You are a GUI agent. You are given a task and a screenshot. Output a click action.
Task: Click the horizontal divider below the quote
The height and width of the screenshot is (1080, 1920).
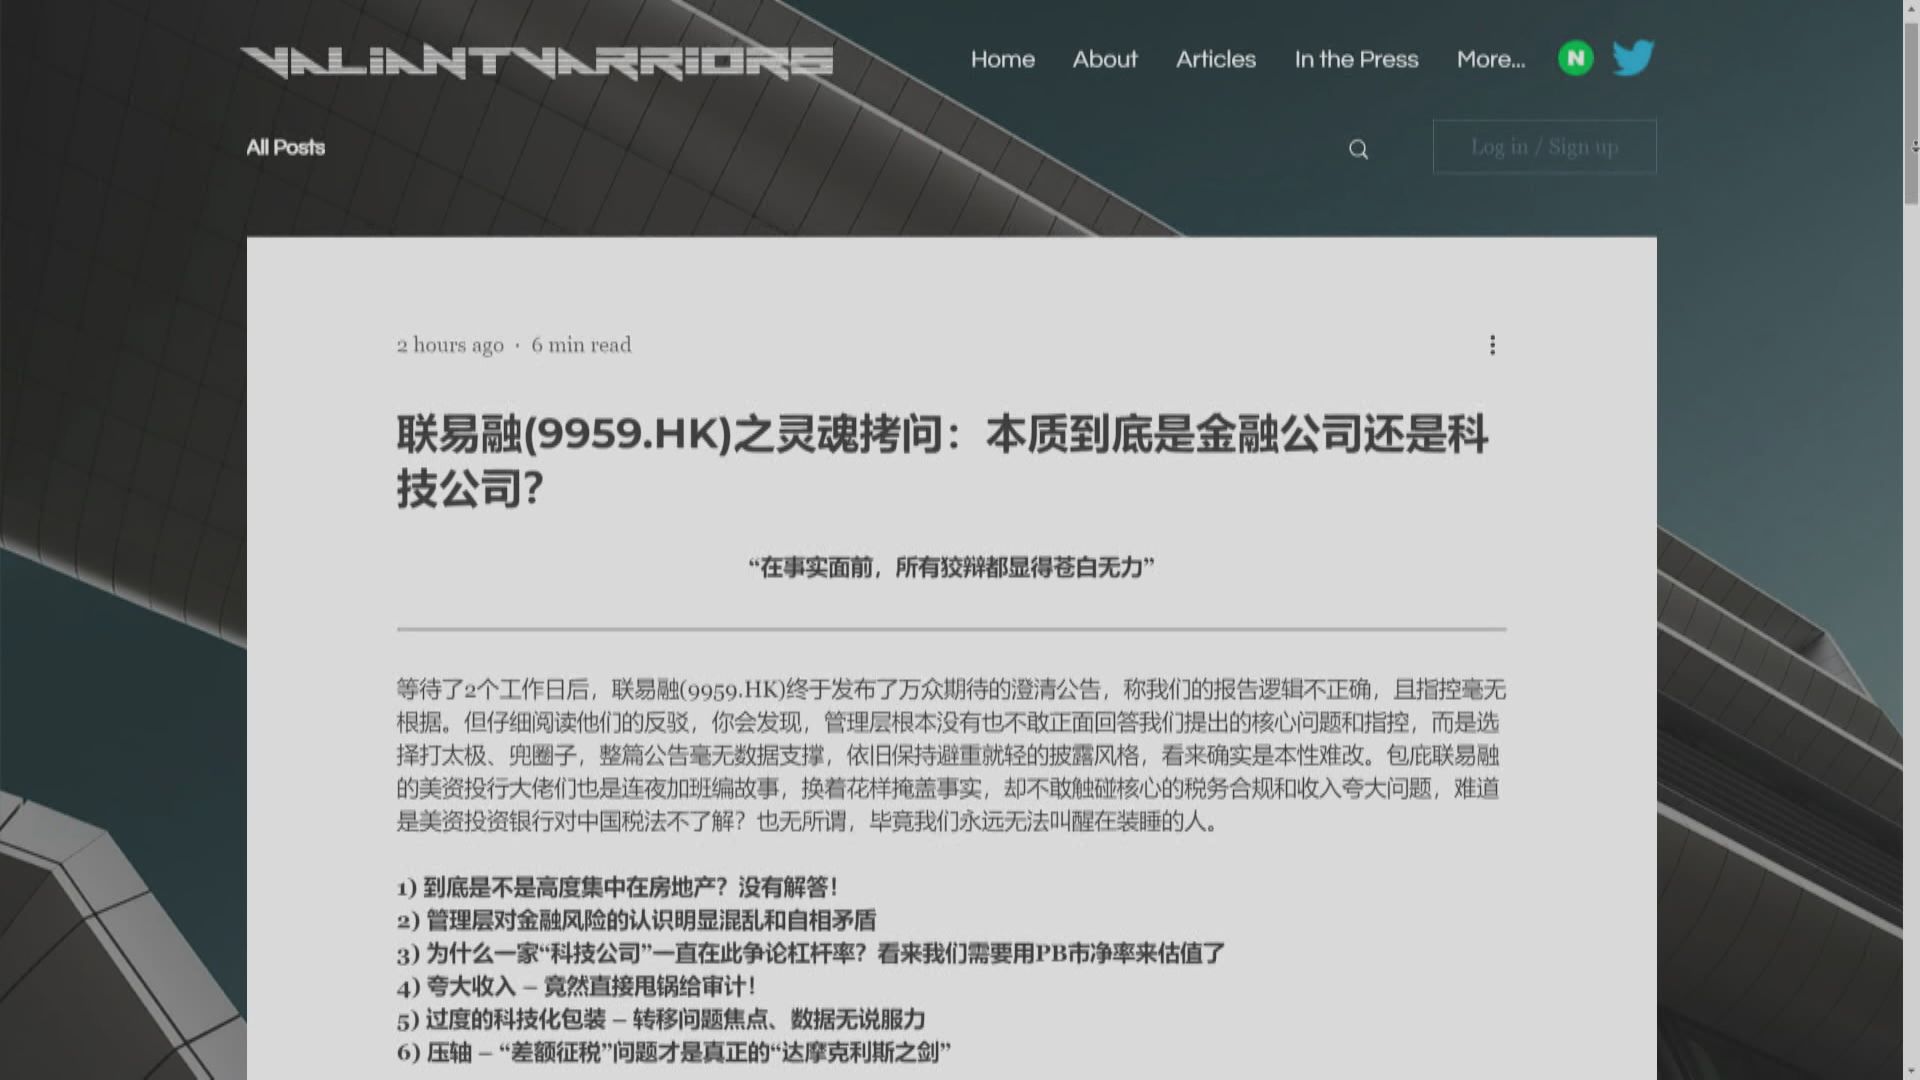coord(950,628)
